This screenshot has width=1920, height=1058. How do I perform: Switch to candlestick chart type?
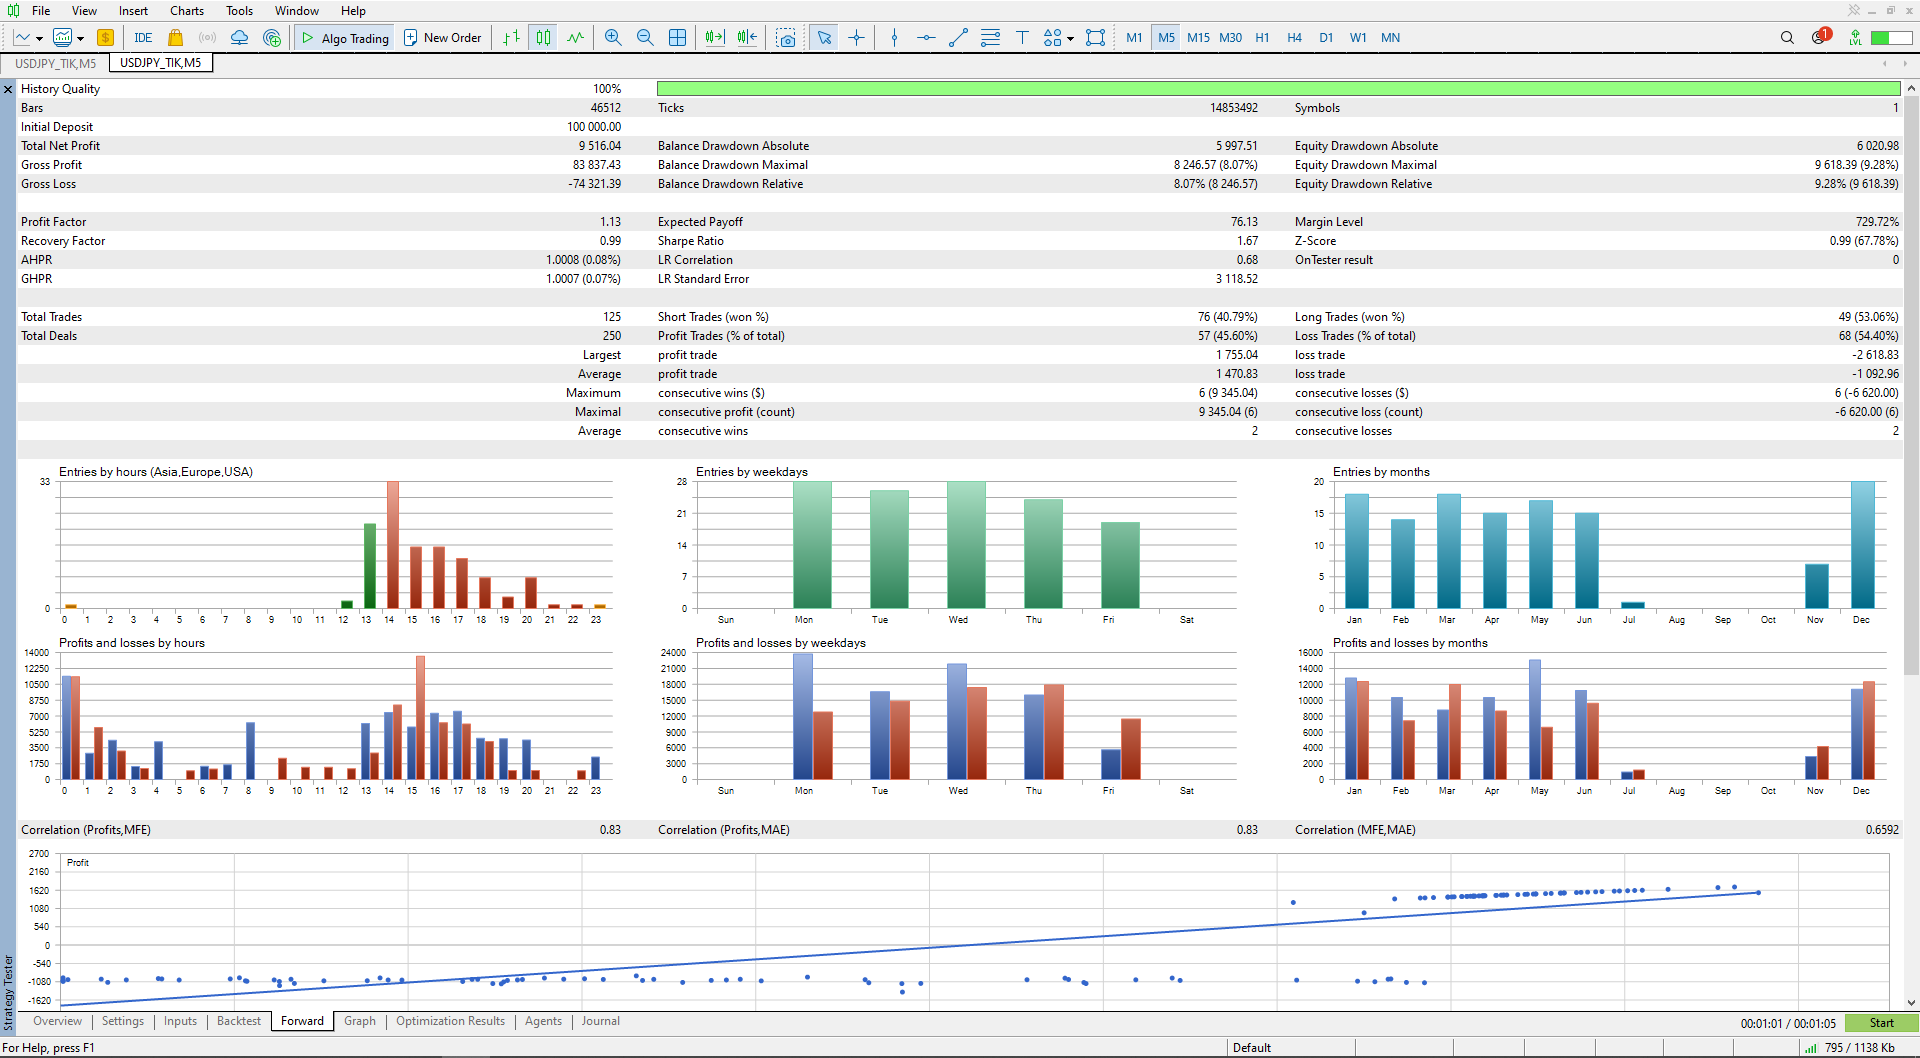[543, 38]
